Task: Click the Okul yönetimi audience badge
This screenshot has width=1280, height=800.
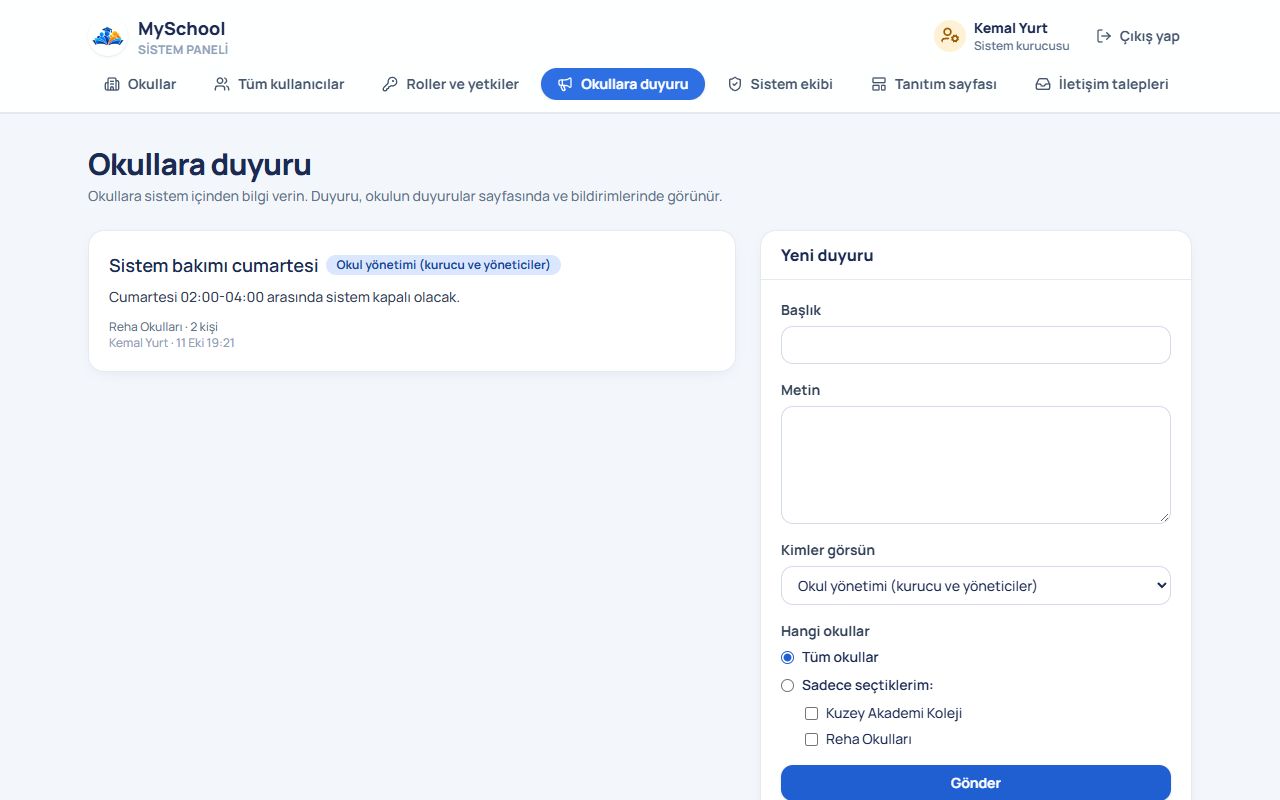Action: coord(443,265)
